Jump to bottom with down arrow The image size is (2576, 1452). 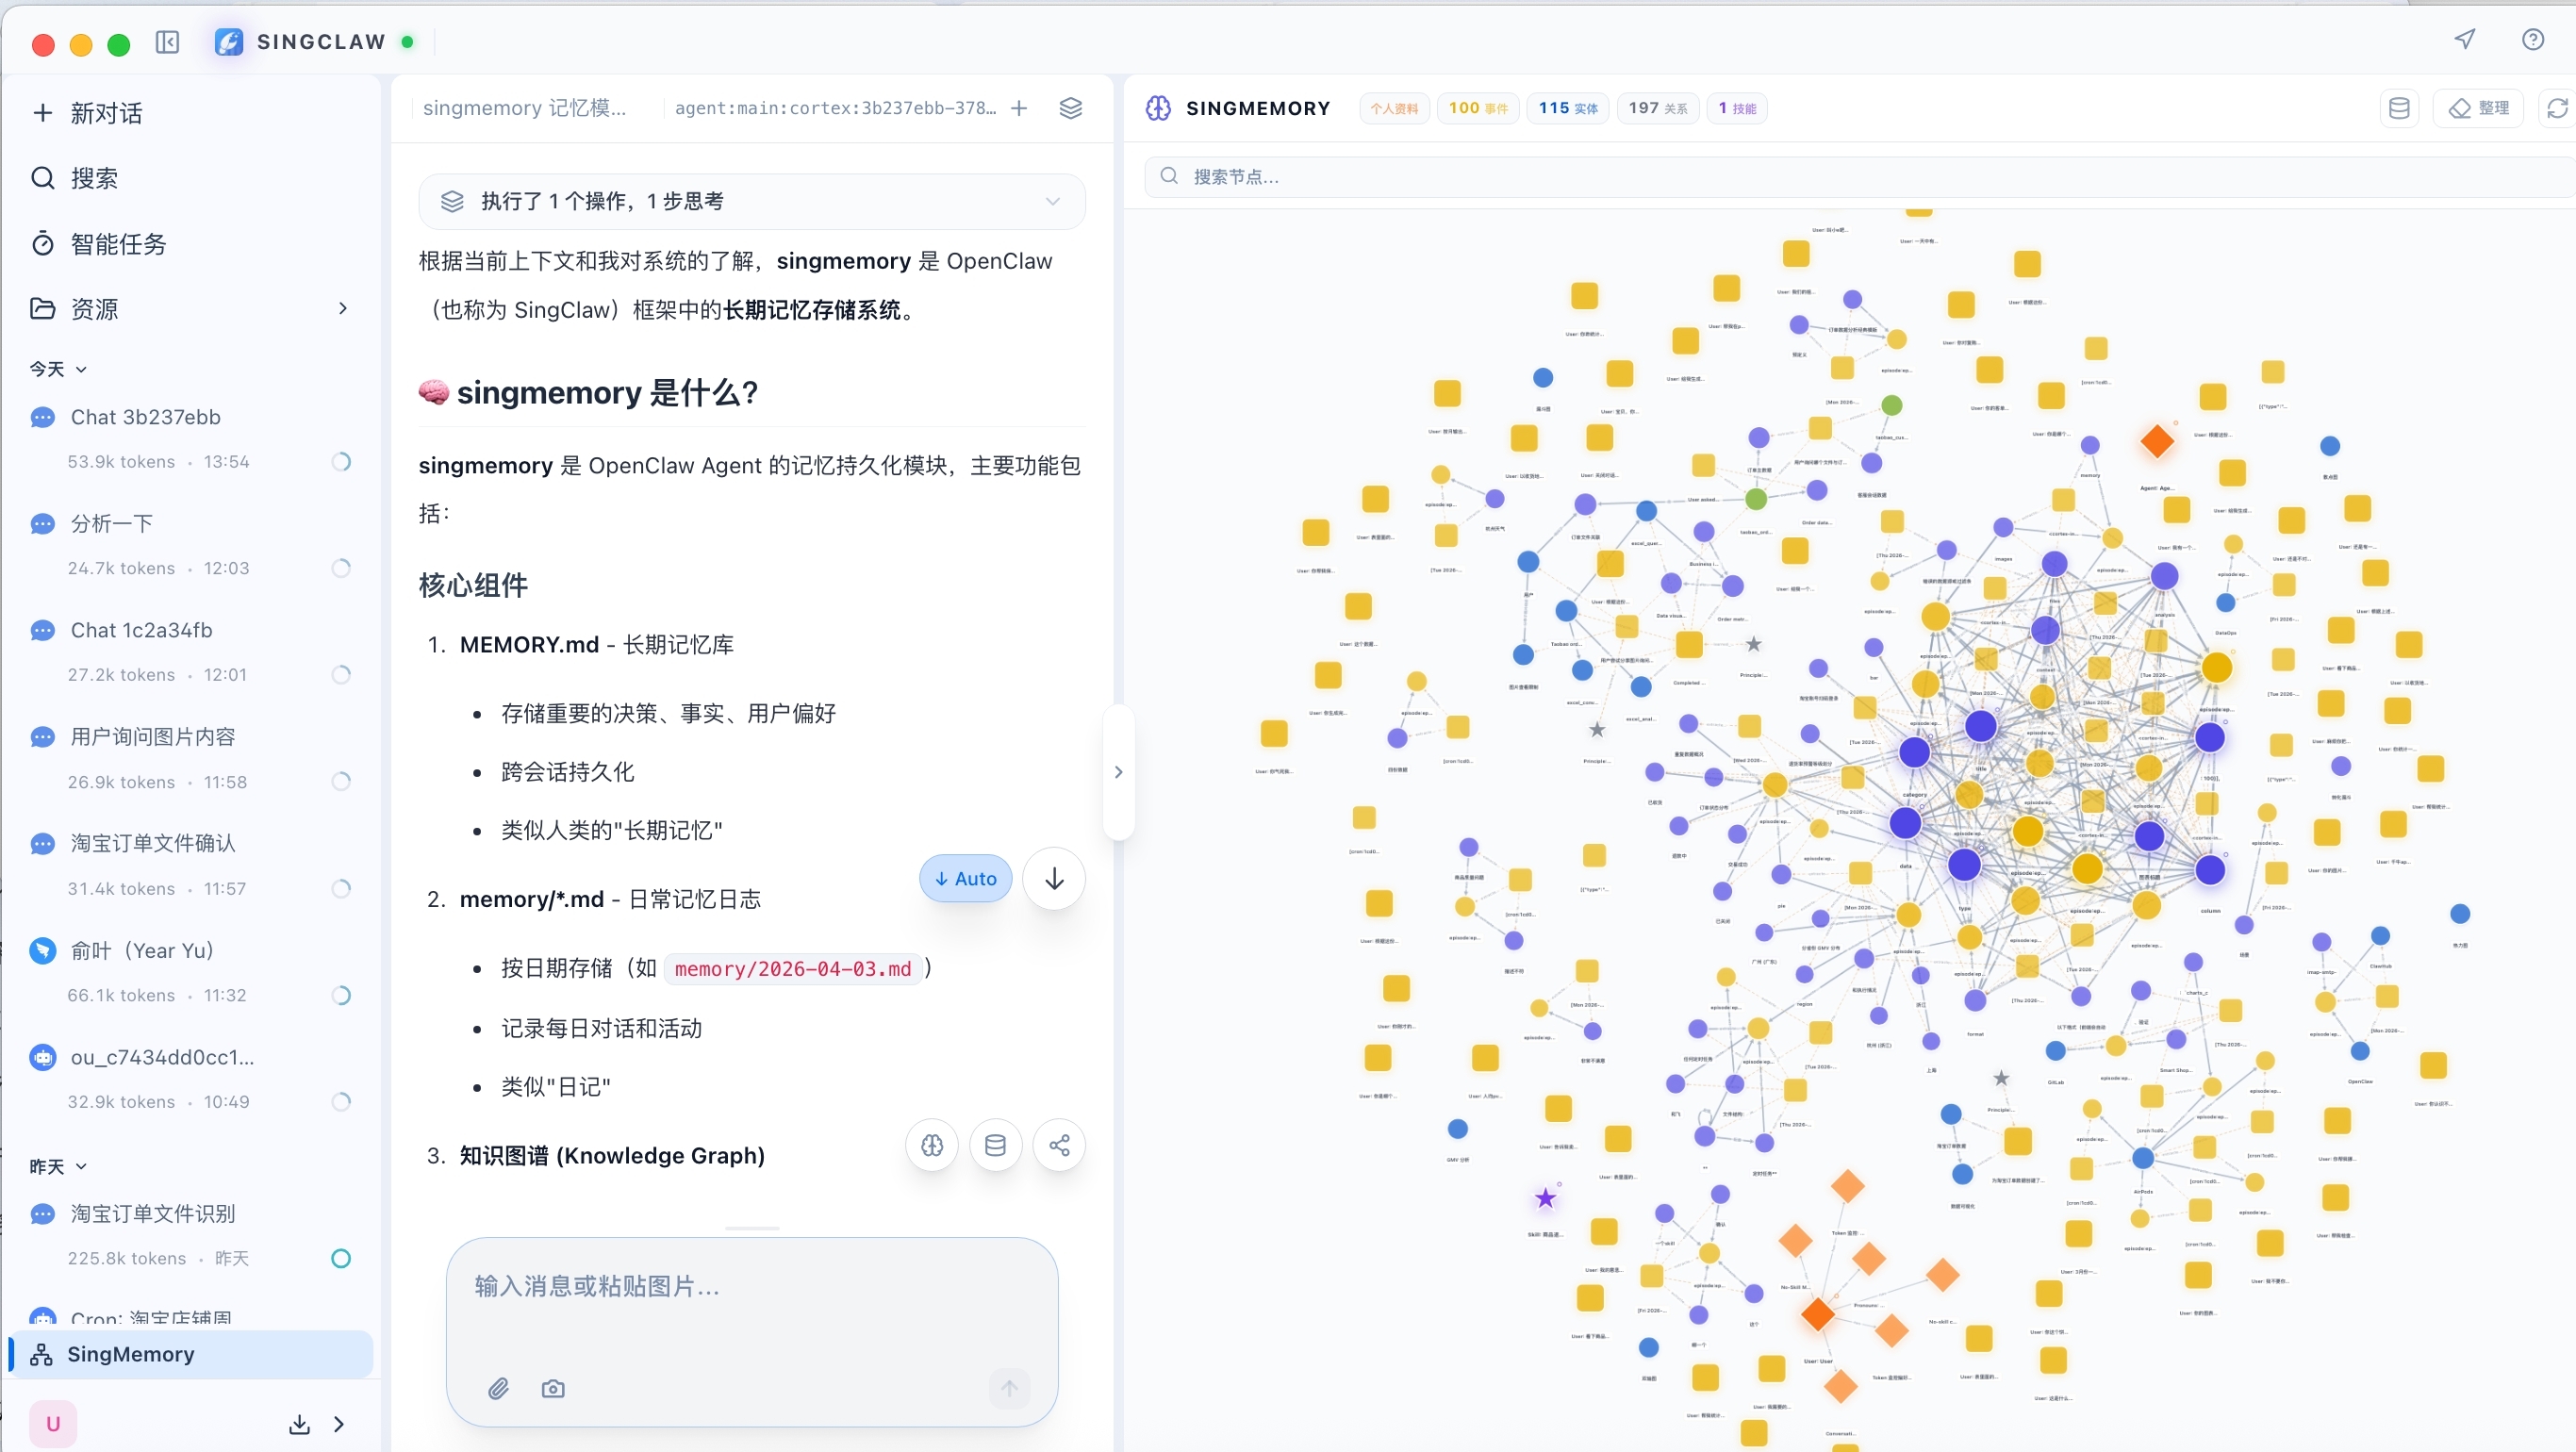(1054, 878)
